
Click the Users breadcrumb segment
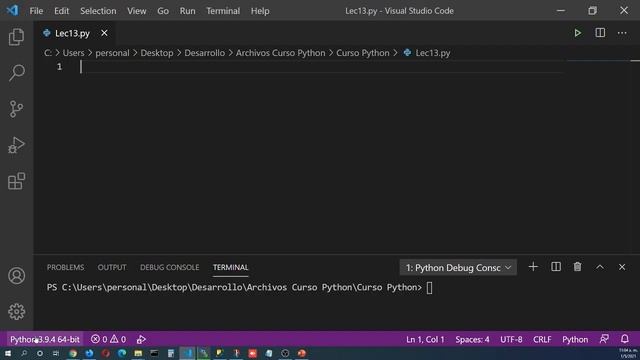[x=73, y=53]
